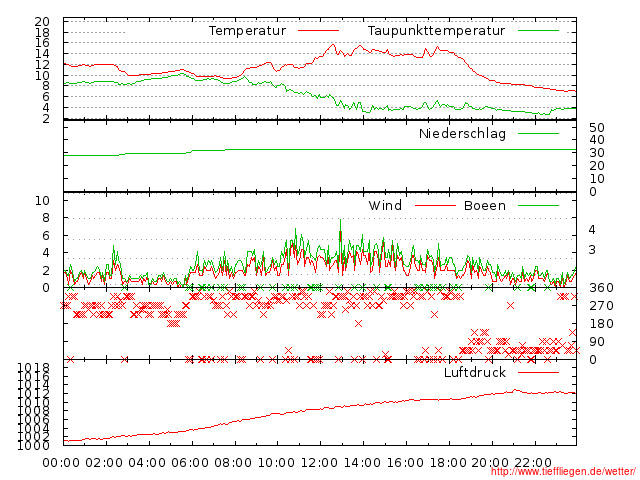This screenshot has width=640, height=480.
Task: Click the 20 on temperature axis
Action: click(x=42, y=22)
